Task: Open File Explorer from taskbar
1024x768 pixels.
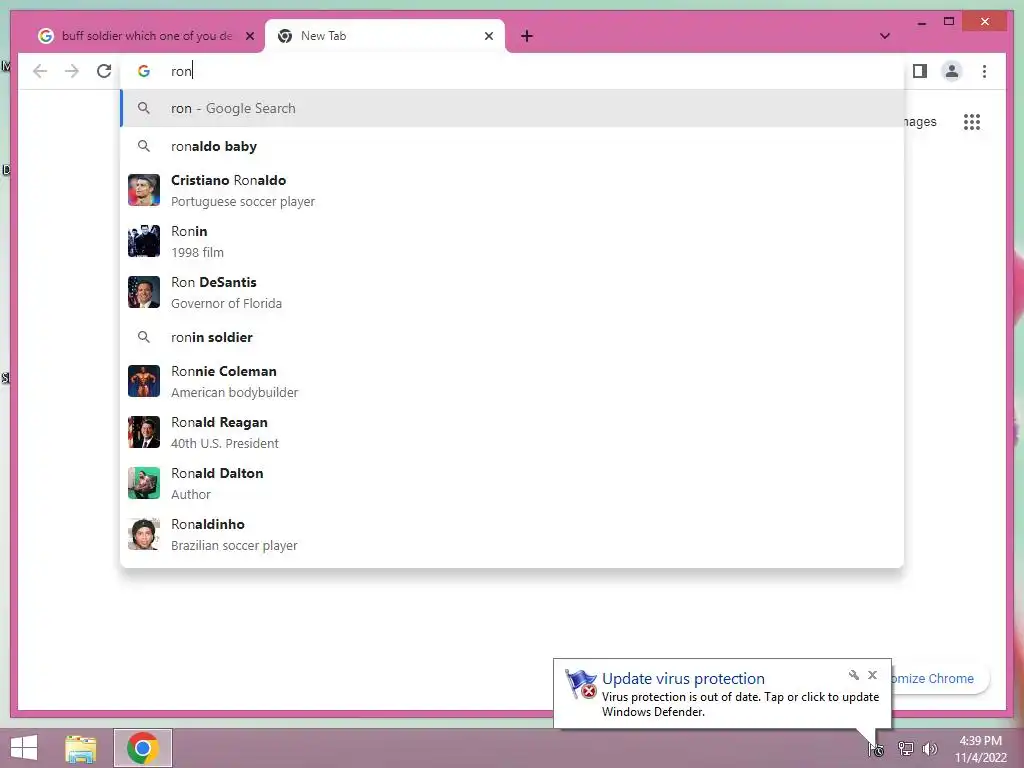Action: 80,748
